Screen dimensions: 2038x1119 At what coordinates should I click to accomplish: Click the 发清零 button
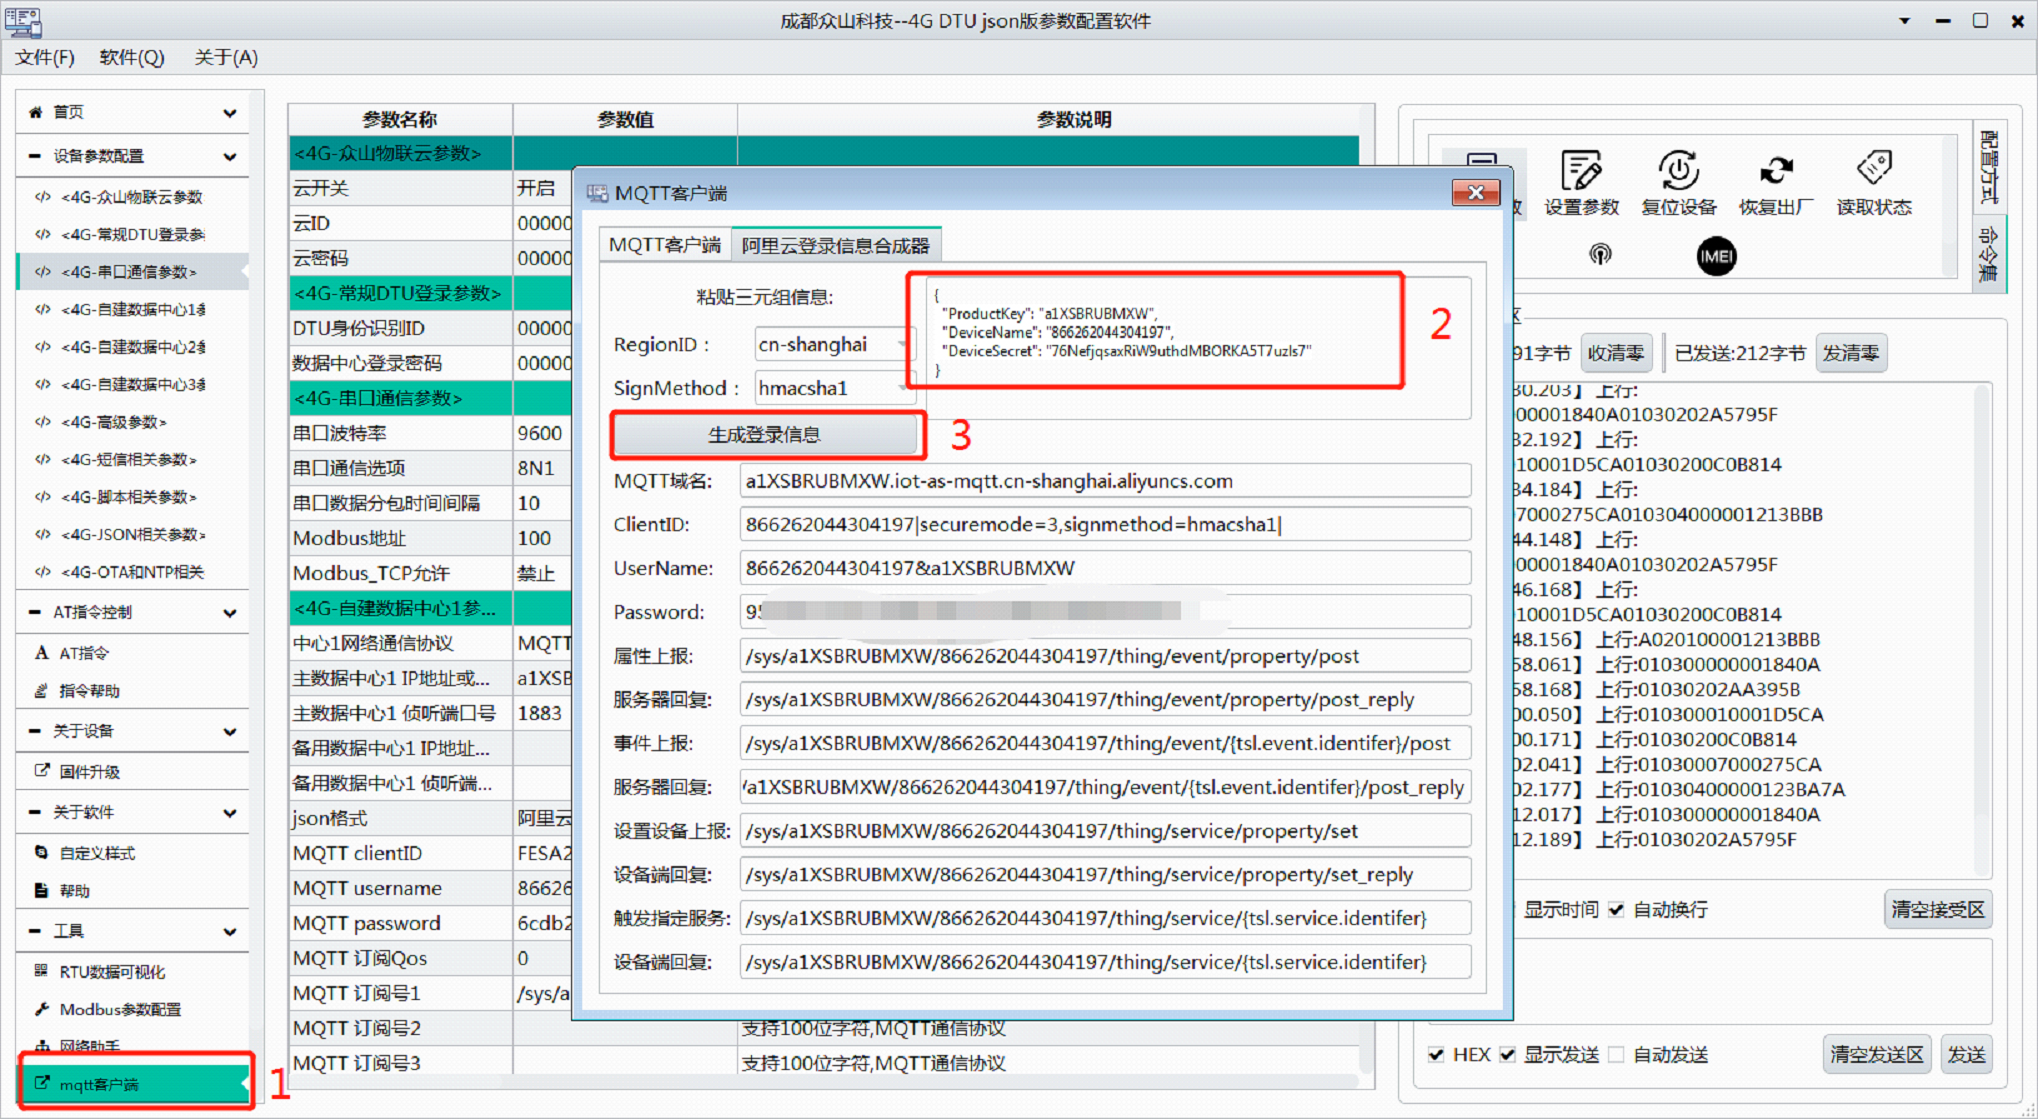(1851, 353)
